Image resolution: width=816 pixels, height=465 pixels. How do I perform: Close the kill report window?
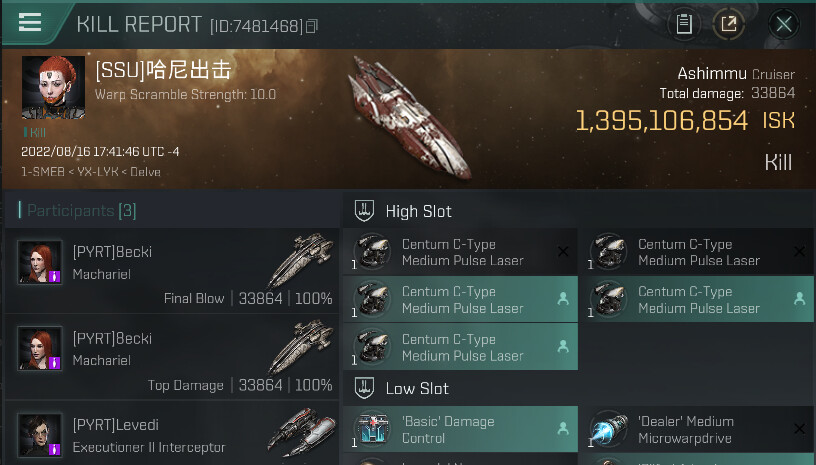pos(784,24)
